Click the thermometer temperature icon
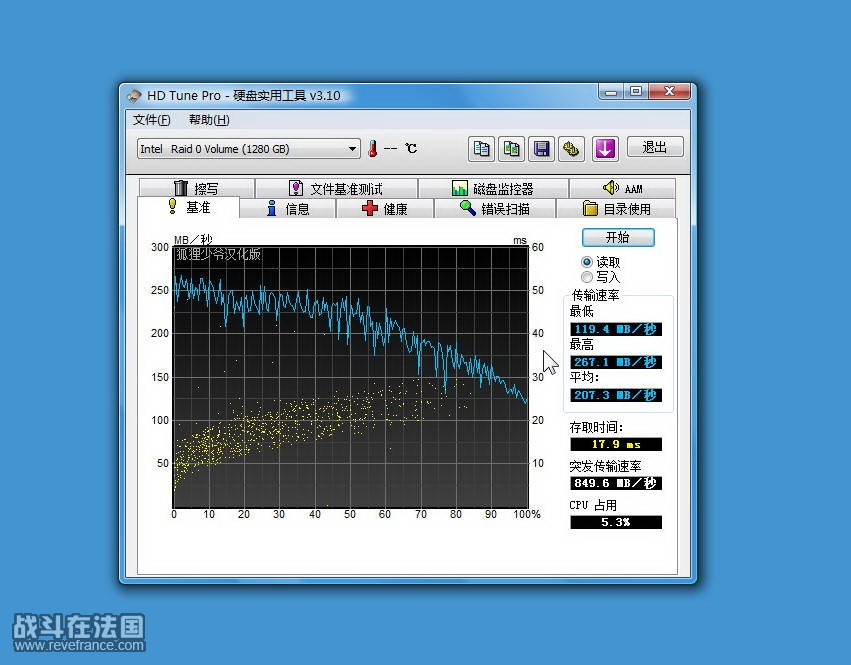This screenshot has width=851, height=665. 372,149
